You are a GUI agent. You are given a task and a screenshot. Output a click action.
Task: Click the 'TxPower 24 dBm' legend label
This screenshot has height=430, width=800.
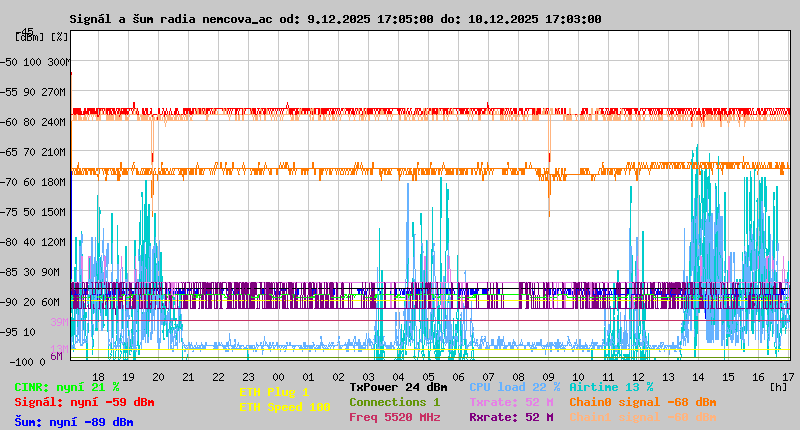point(398,386)
